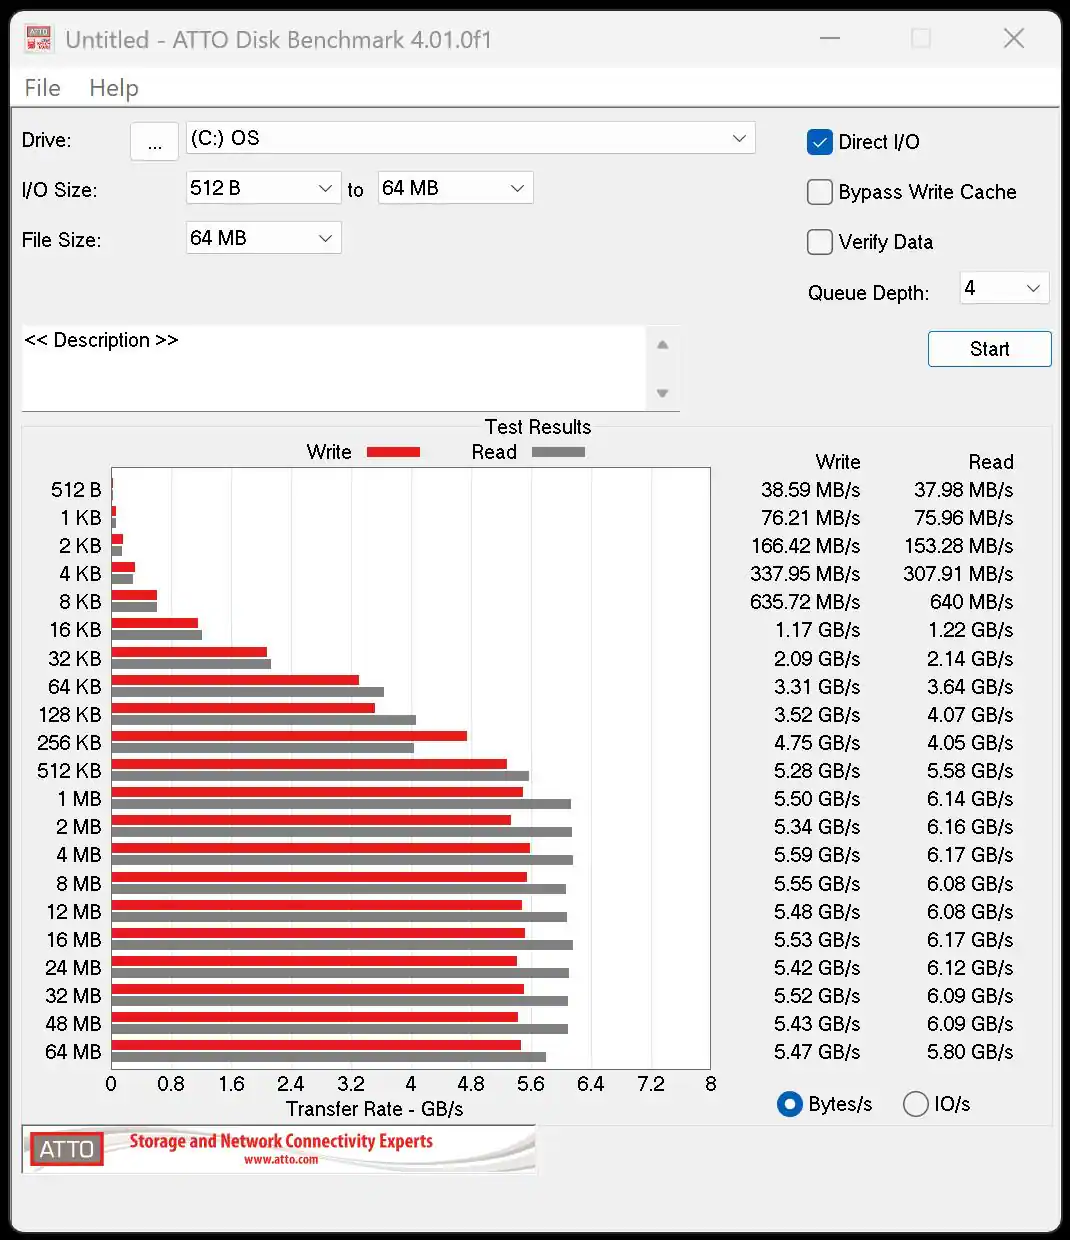Disable the Direct I/O checkbox
This screenshot has width=1070, height=1240.
coord(819,142)
